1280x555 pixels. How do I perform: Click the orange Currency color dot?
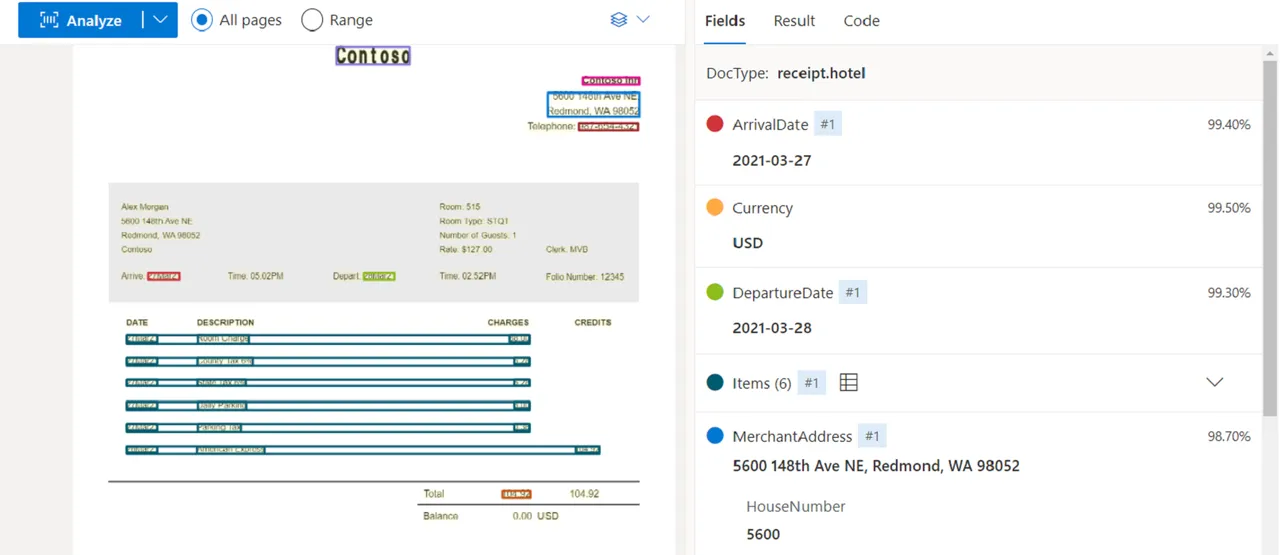pos(715,207)
